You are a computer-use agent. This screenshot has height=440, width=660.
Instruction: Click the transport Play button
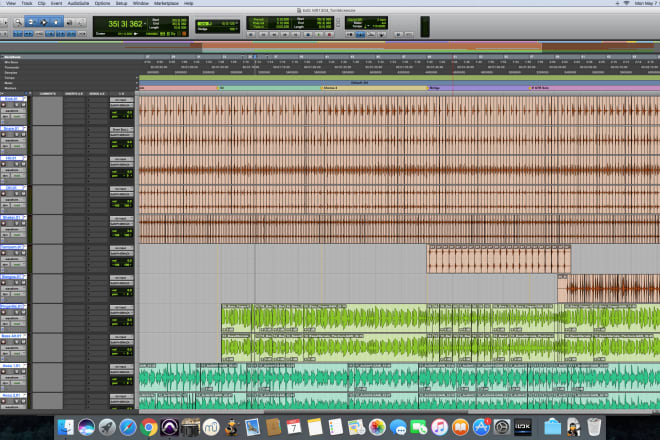319,35
